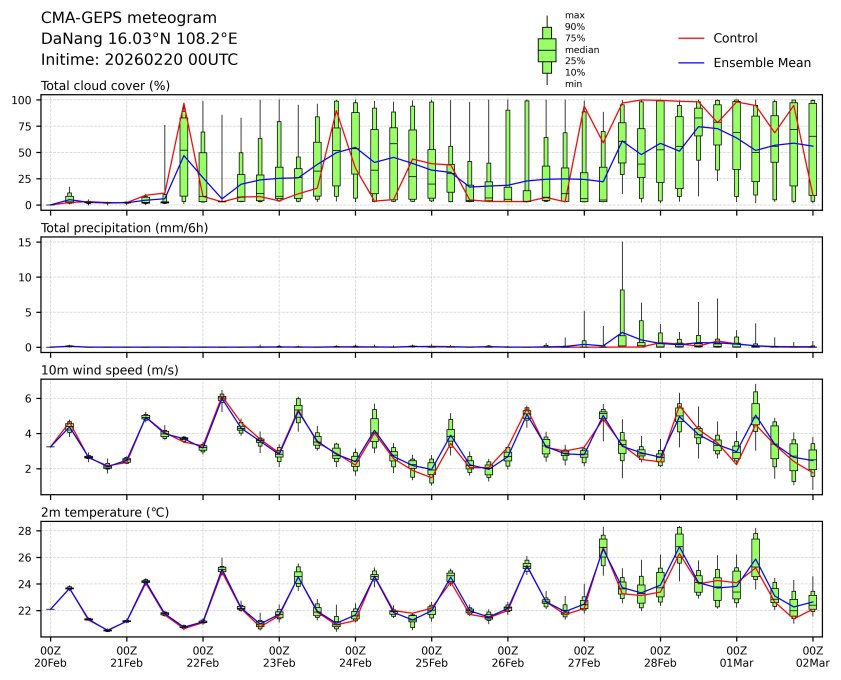Screen dimensions: 841x680
Task: Click the median label in box-plot legend
Action: pos(582,49)
